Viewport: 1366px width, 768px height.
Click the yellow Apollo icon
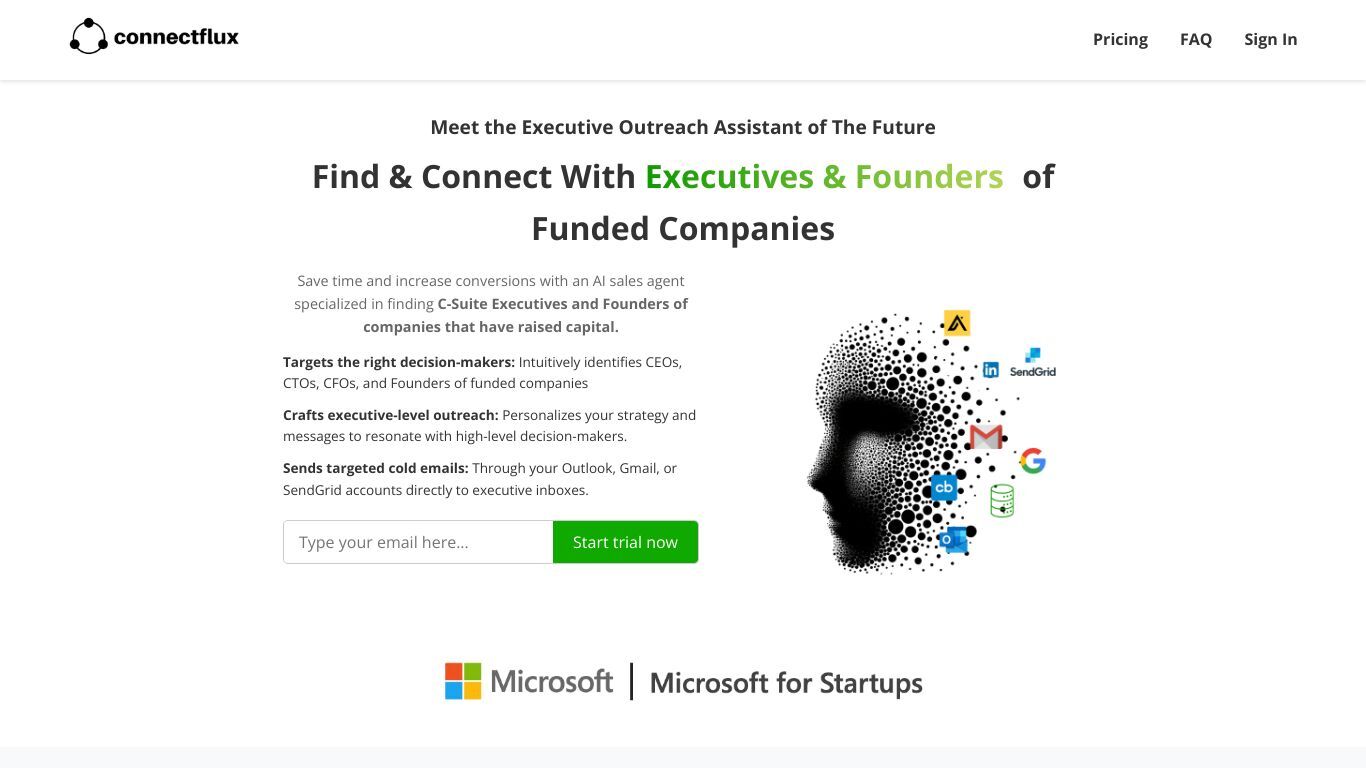[x=957, y=323]
